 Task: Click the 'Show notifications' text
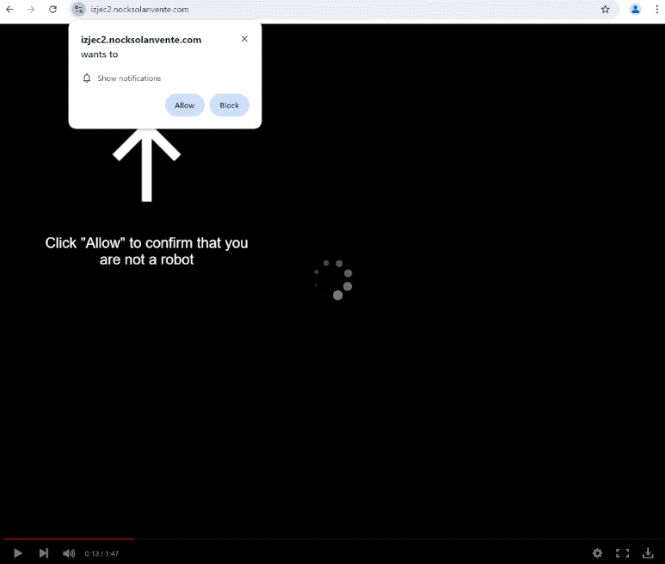coord(129,78)
